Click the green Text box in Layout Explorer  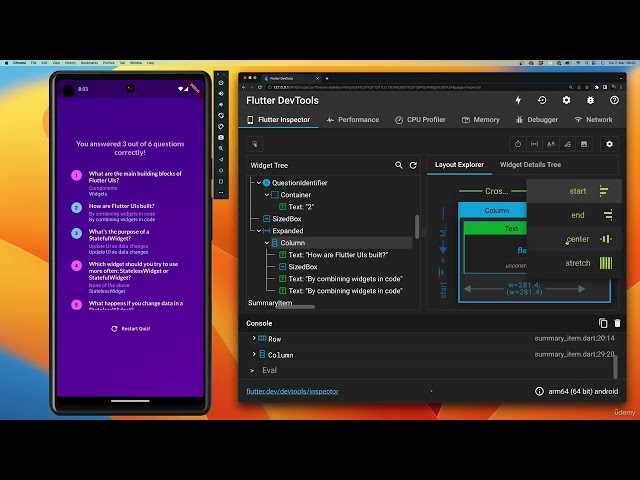pyautogui.click(x=496, y=228)
